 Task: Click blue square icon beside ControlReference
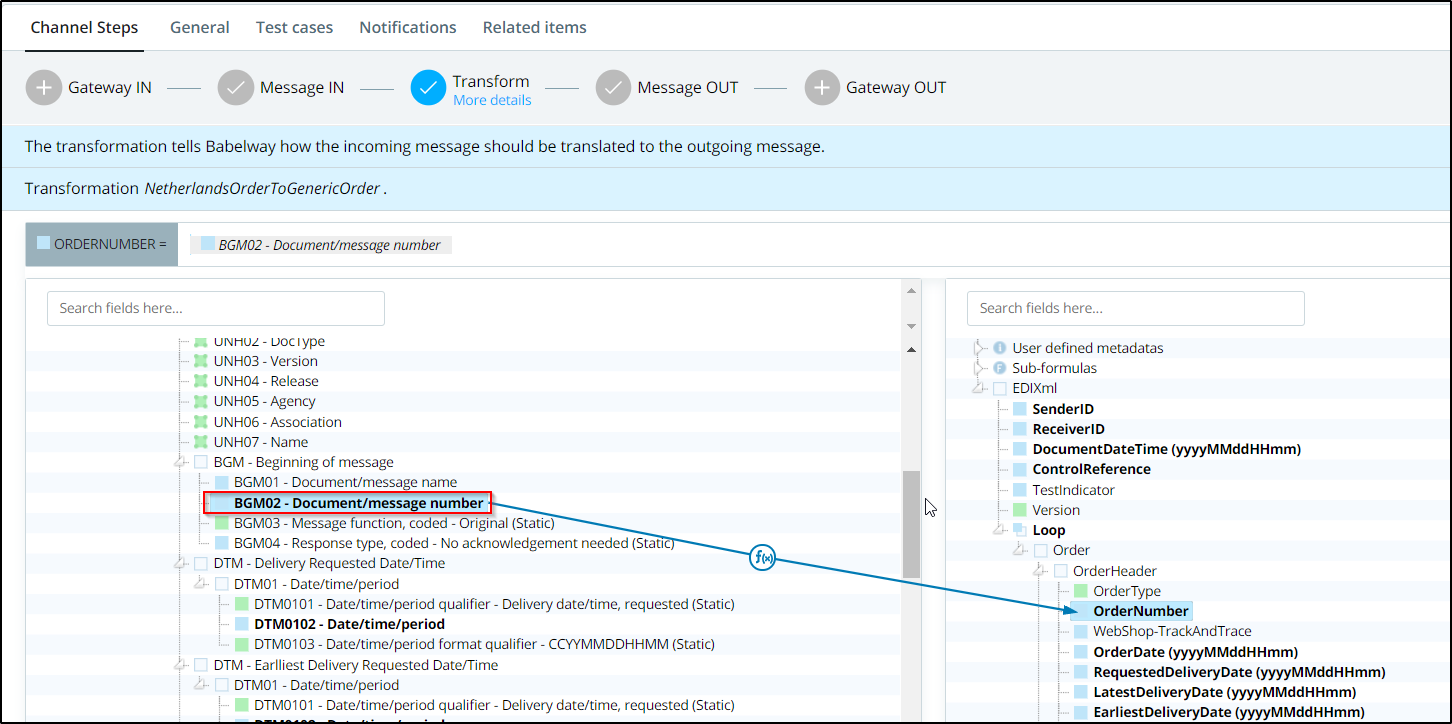coord(1020,469)
